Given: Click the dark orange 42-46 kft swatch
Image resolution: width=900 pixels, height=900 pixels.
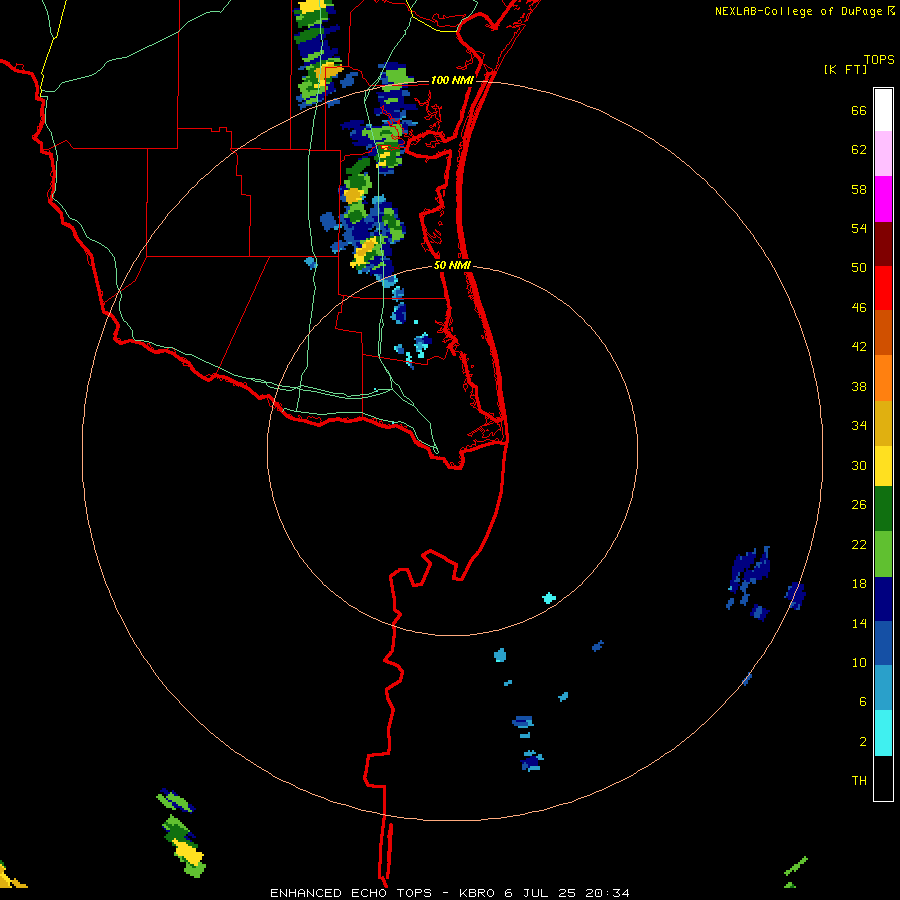Looking at the screenshot, I should [883, 332].
